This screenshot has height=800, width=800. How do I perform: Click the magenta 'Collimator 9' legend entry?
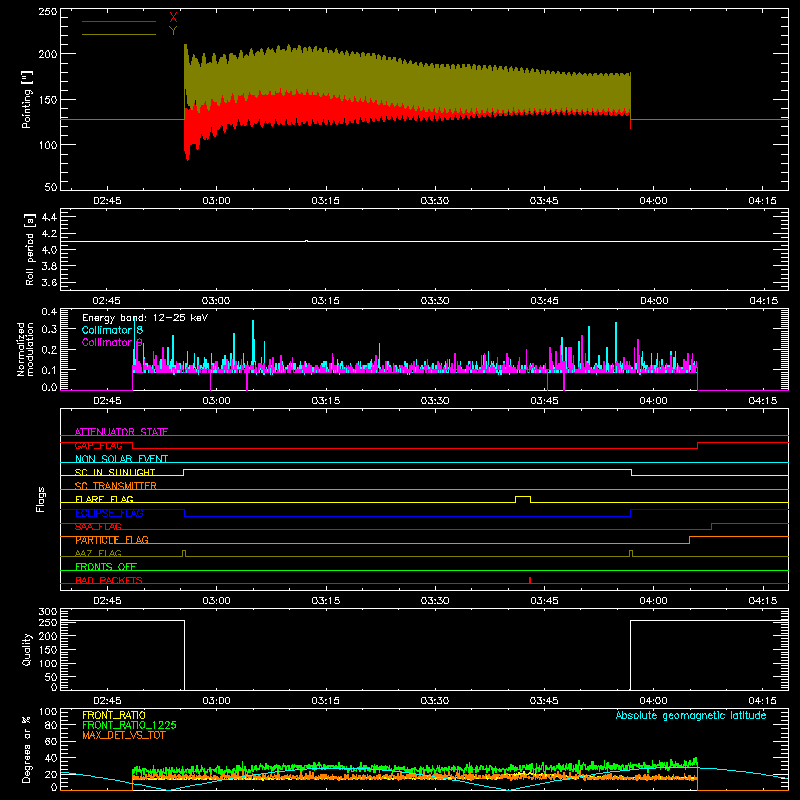coord(112,342)
